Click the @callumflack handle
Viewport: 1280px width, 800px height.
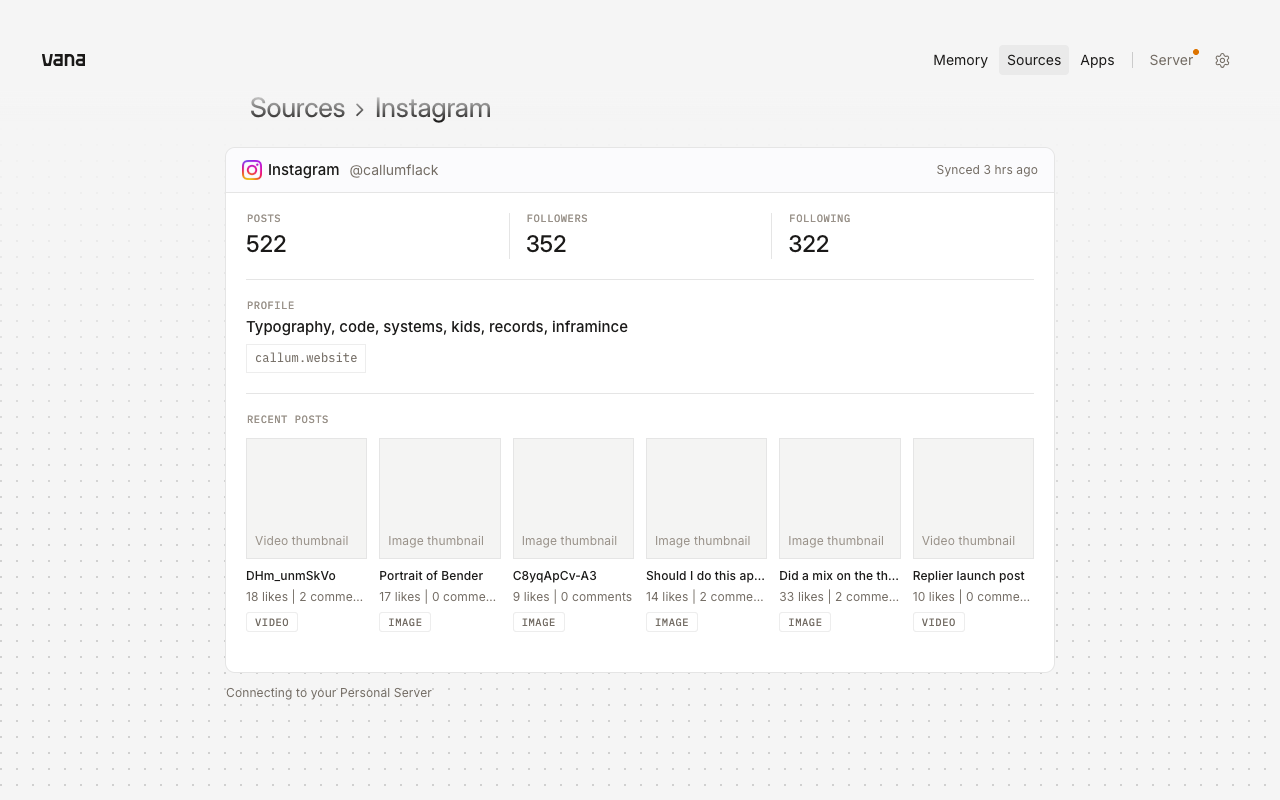click(x=394, y=170)
